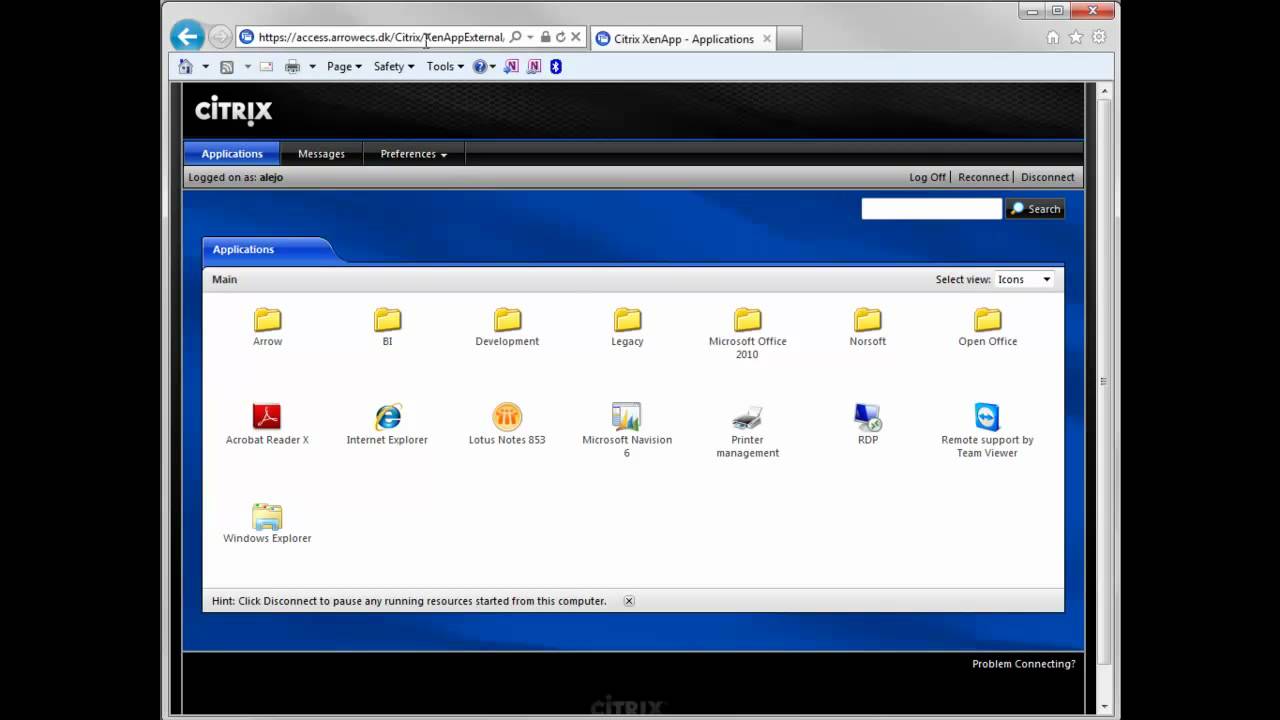
Task: Expand the Preferences menu
Action: point(413,154)
